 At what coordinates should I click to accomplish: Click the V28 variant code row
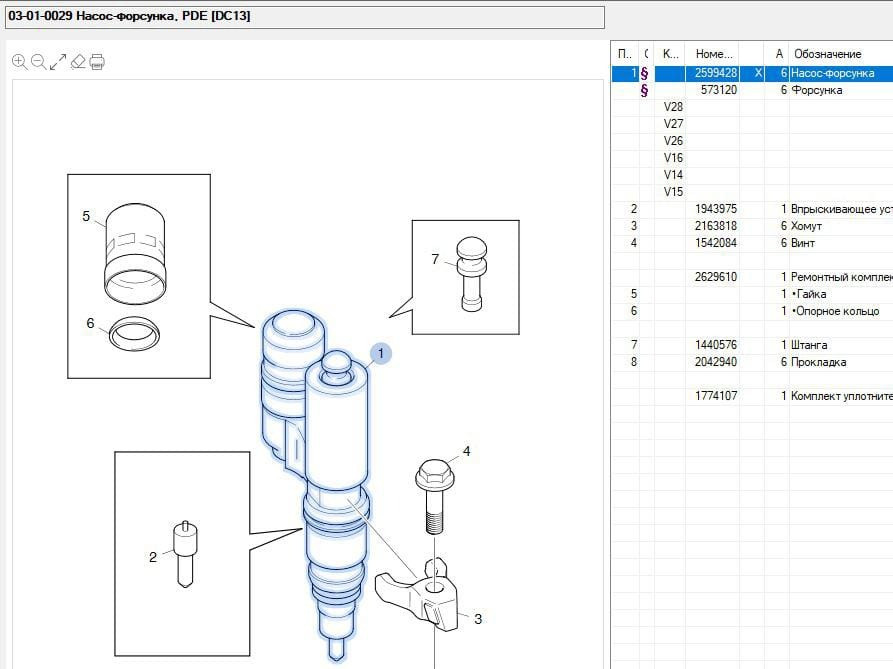click(x=673, y=107)
